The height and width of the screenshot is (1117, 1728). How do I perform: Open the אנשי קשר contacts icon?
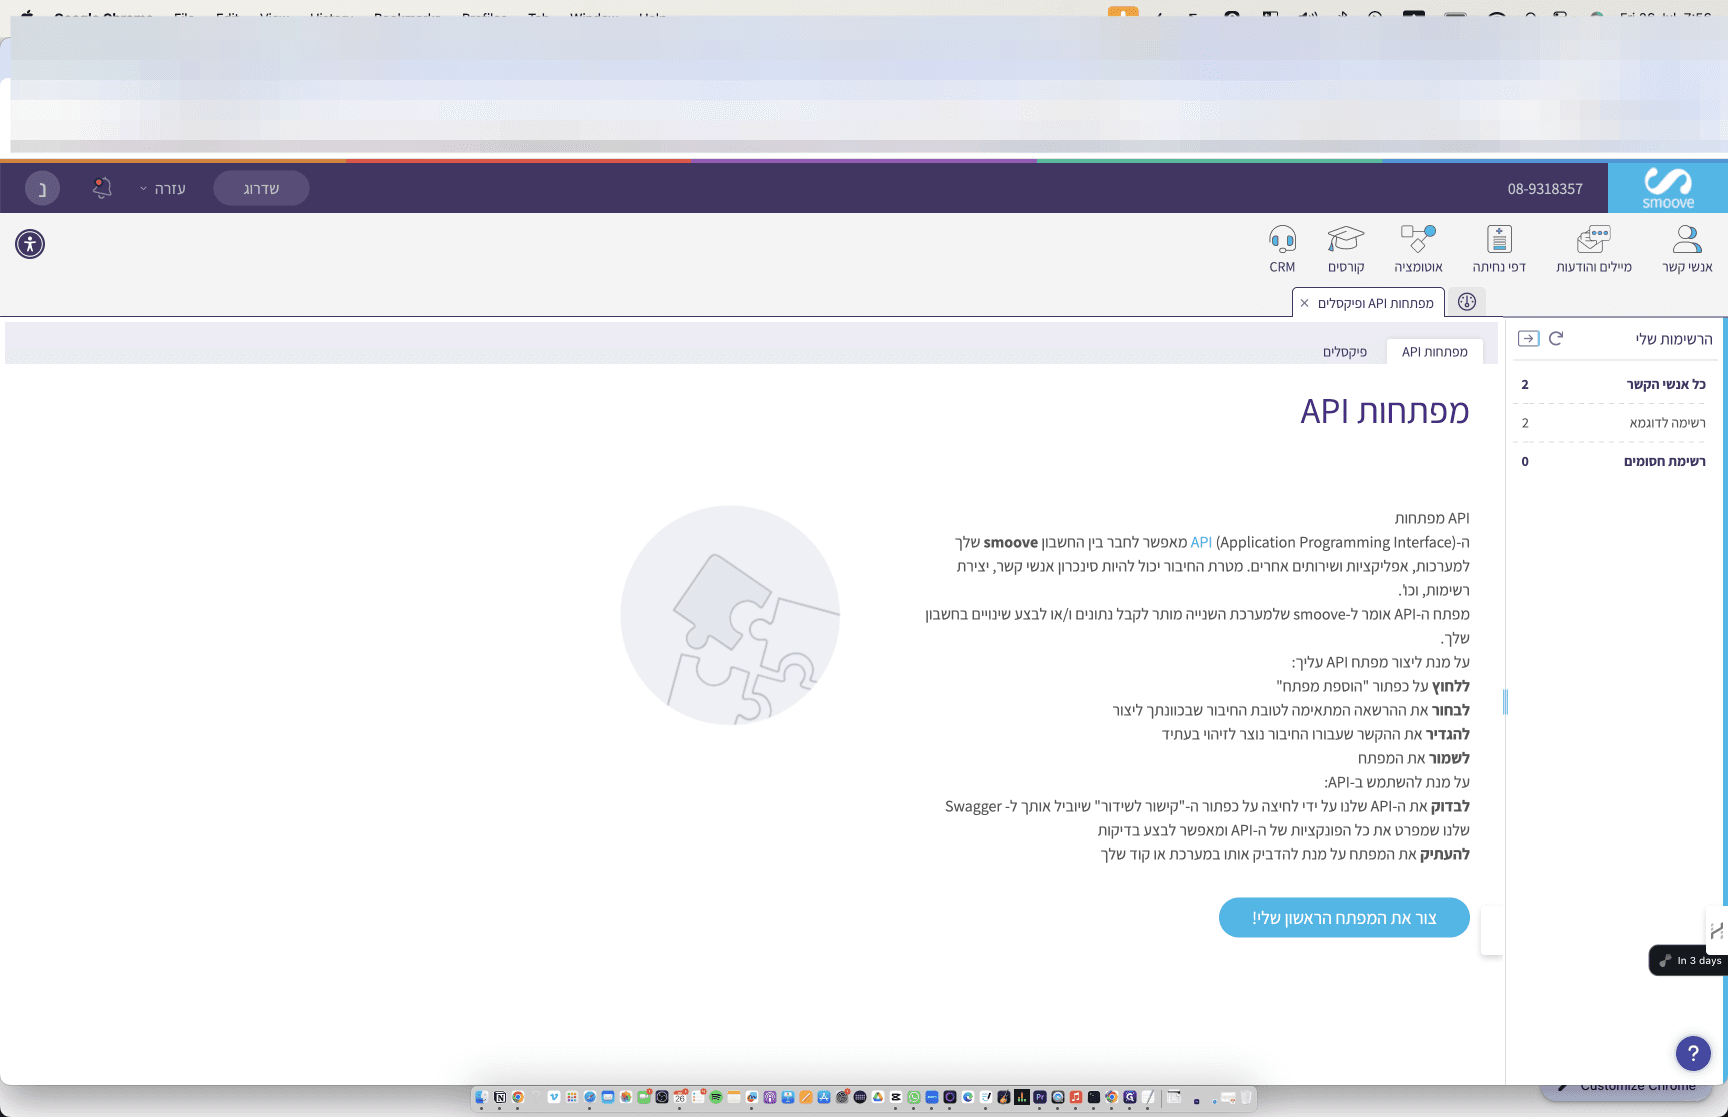click(x=1687, y=248)
